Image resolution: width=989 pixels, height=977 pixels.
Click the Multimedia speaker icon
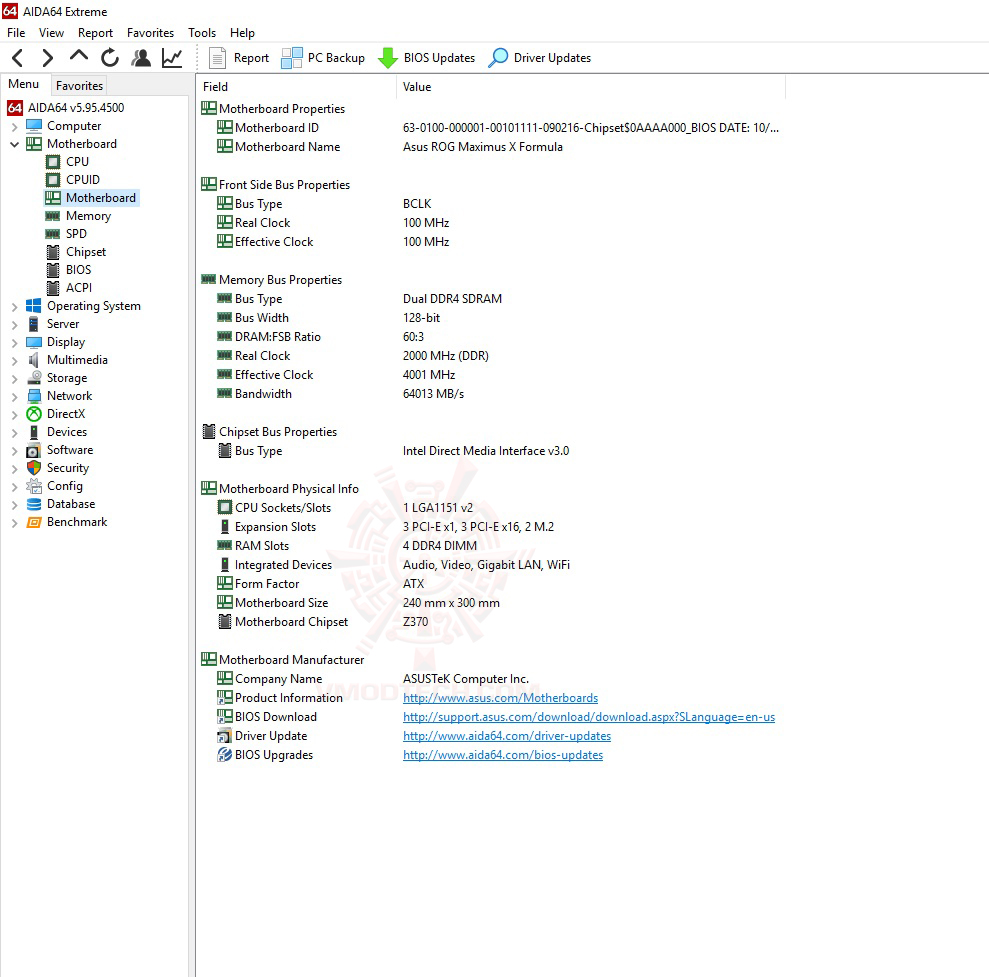click(33, 360)
